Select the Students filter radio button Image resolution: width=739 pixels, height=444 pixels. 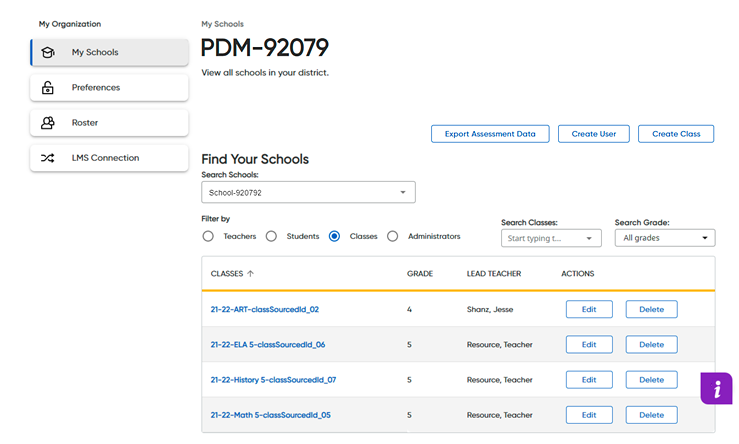(271, 236)
